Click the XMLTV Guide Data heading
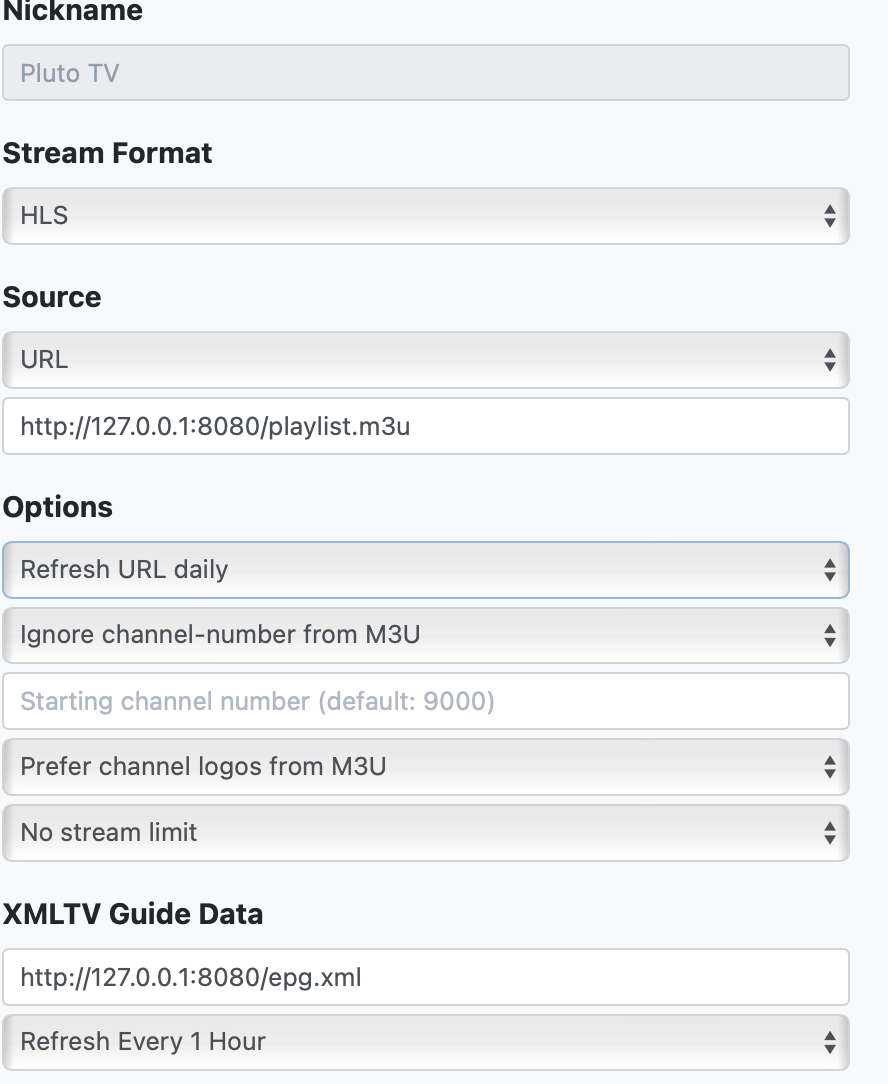Viewport: 888px width, 1084px height. 133,914
